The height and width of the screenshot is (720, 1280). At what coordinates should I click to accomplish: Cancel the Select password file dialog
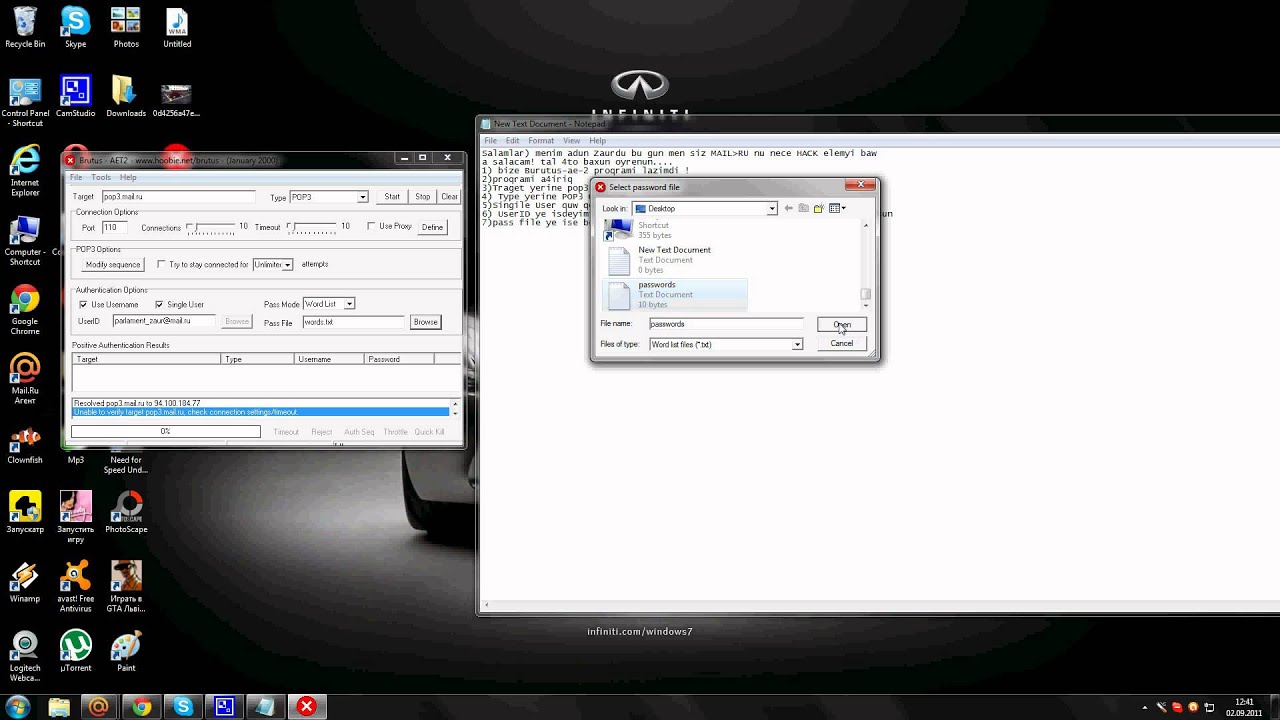[x=842, y=343]
